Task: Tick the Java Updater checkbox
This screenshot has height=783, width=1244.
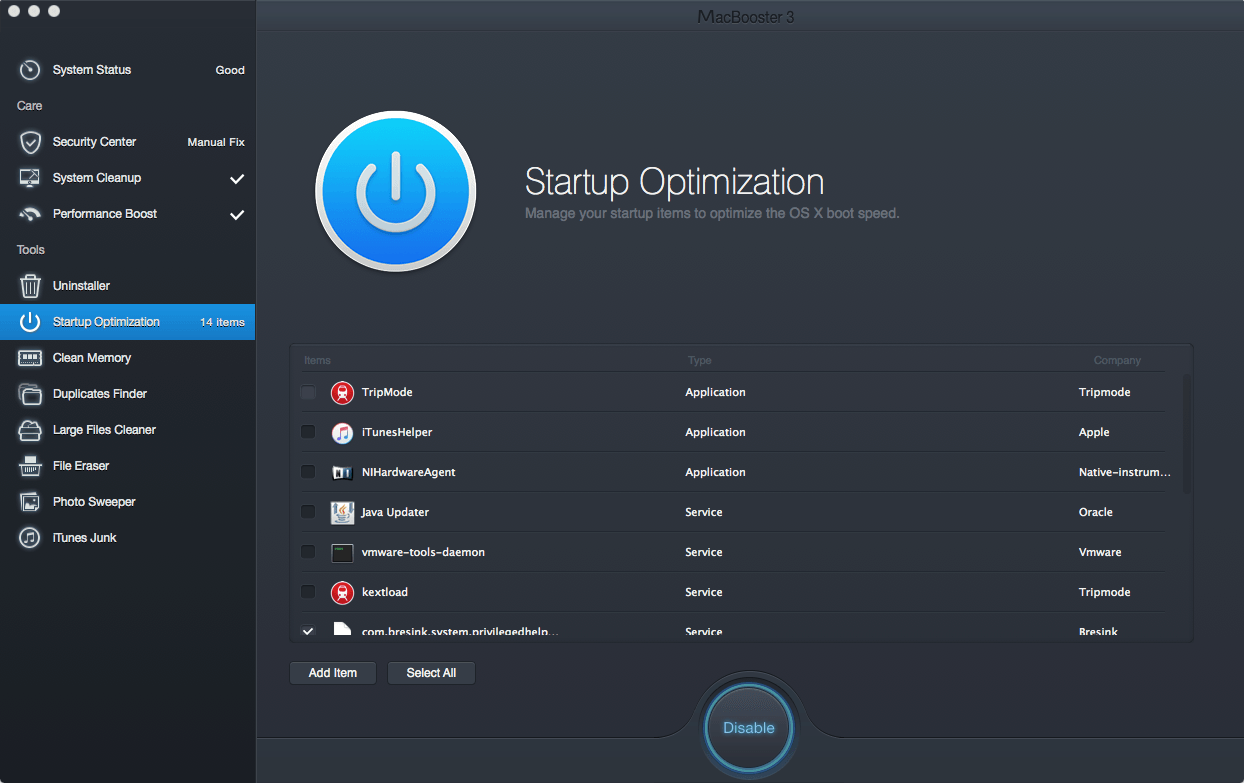Action: point(308,512)
